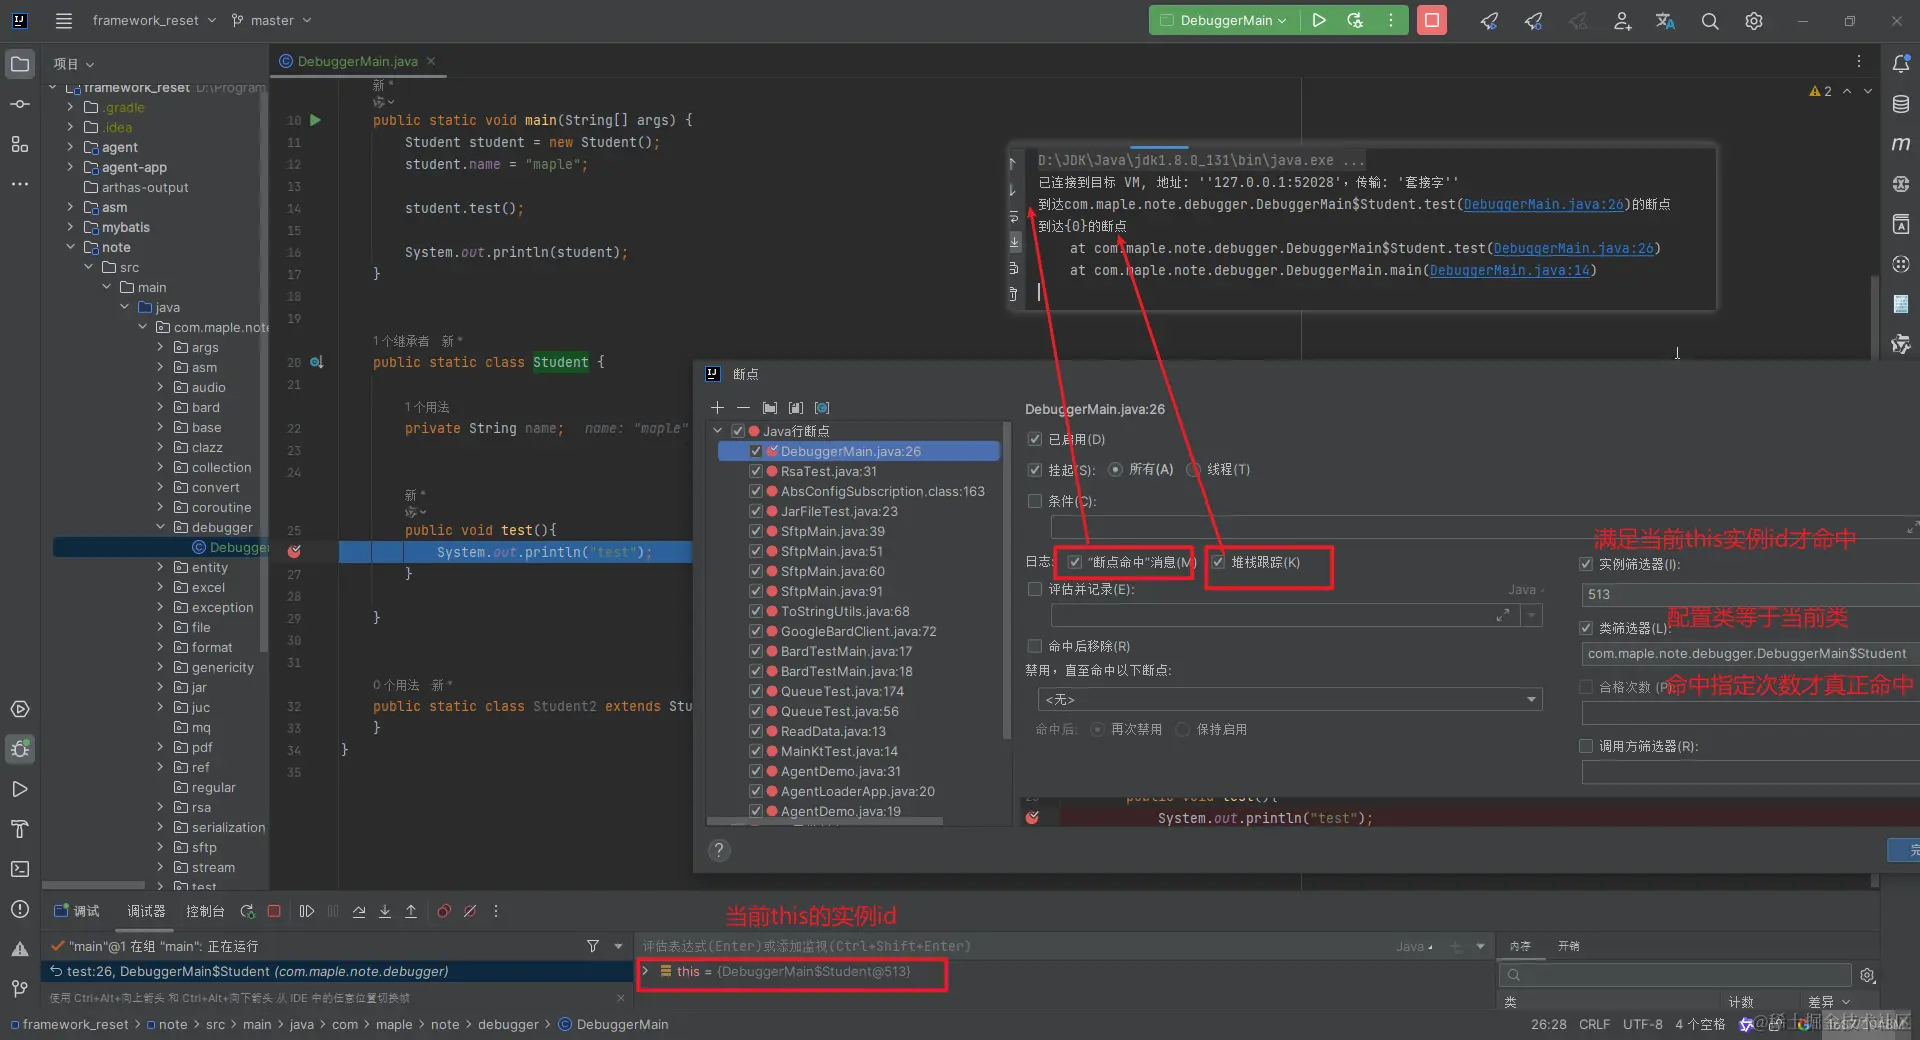Open the Terminal tool window
The height and width of the screenshot is (1040, 1920).
tap(20, 869)
